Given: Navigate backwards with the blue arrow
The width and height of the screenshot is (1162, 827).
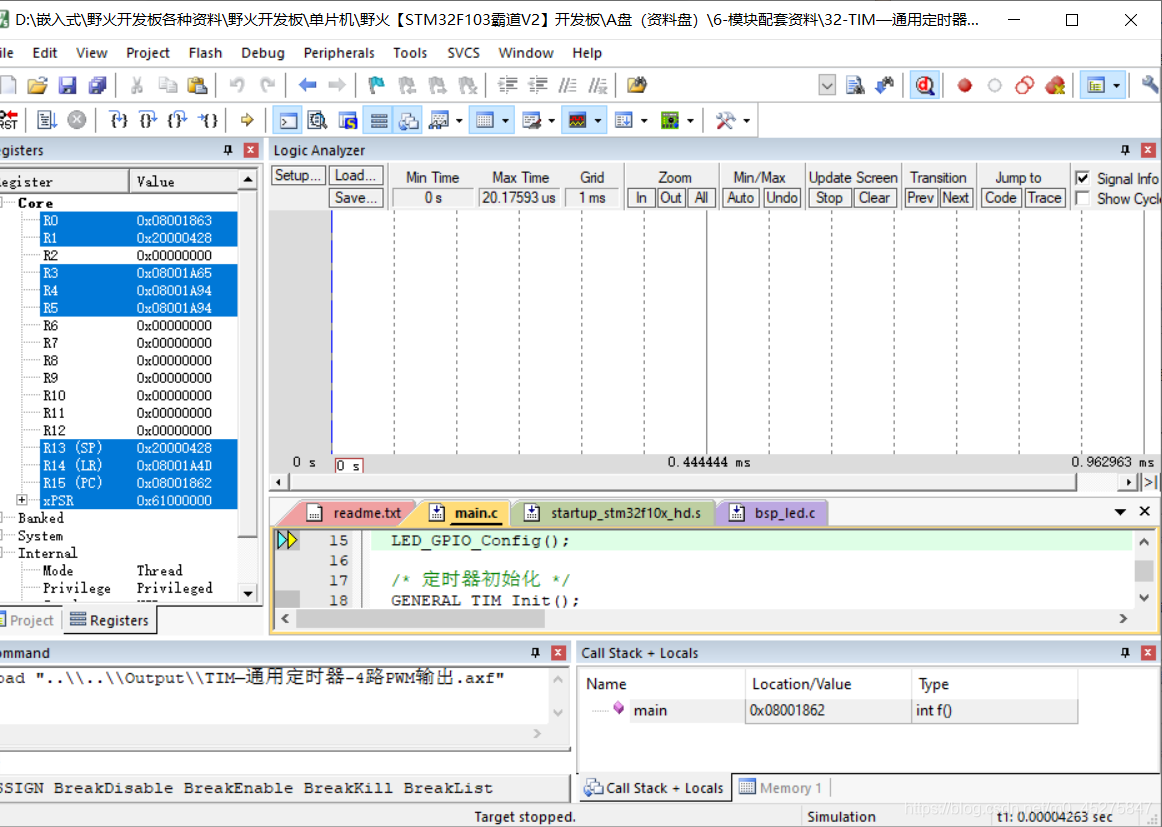Looking at the screenshot, I should tap(307, 85).
